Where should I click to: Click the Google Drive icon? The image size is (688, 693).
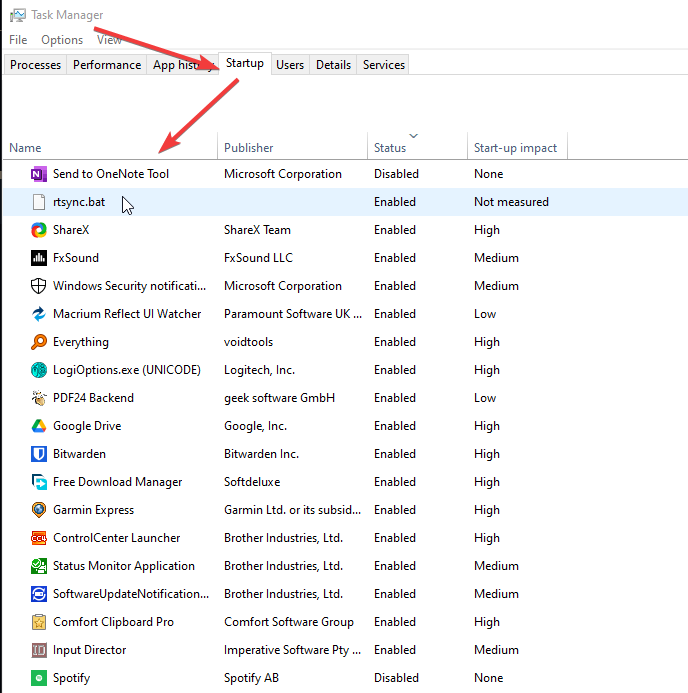[39, 426]
